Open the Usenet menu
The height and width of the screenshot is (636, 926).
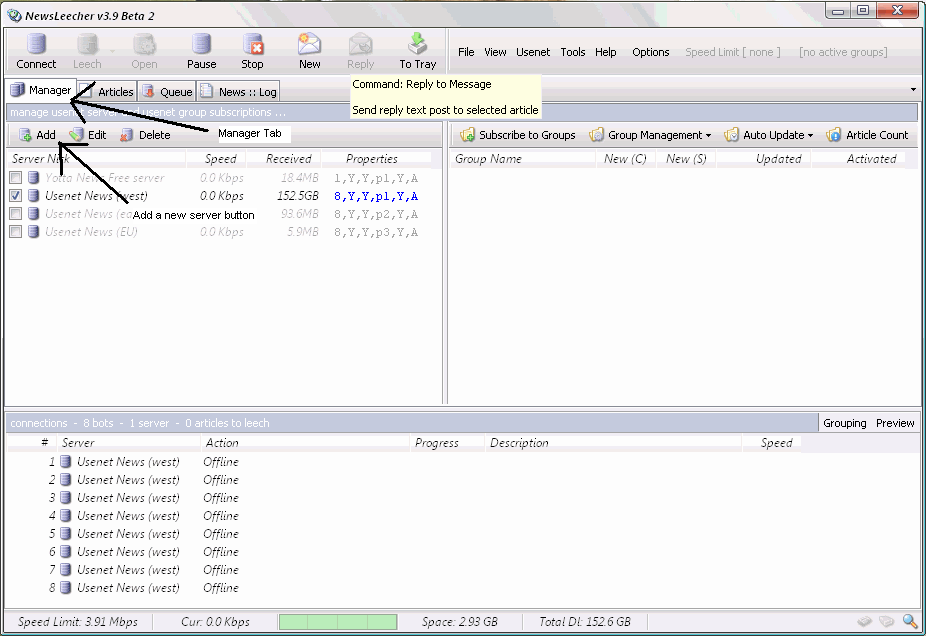click(533, 52)
